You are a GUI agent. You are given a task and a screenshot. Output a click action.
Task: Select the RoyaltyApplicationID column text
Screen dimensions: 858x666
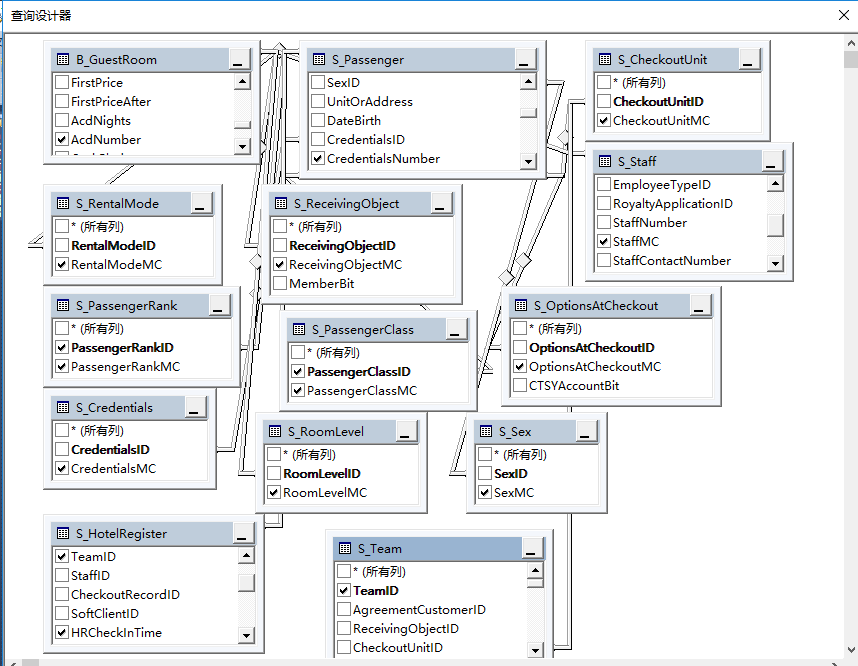[673, 204]
